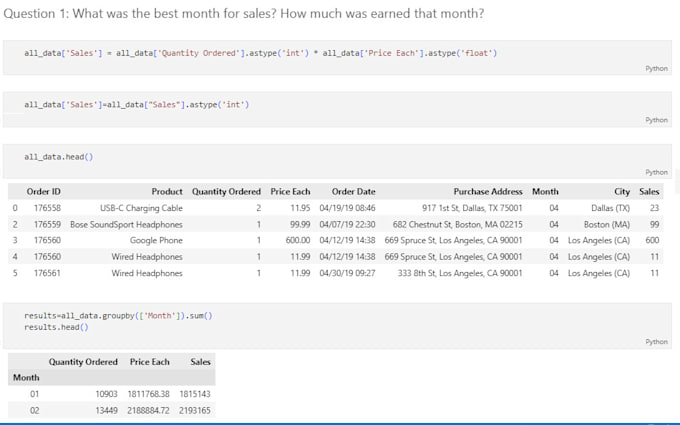Screen dimensions: 680x425
Task: Click the '682 Chestnut St, Boston, MA 02215' address
Action: point(458,225)
